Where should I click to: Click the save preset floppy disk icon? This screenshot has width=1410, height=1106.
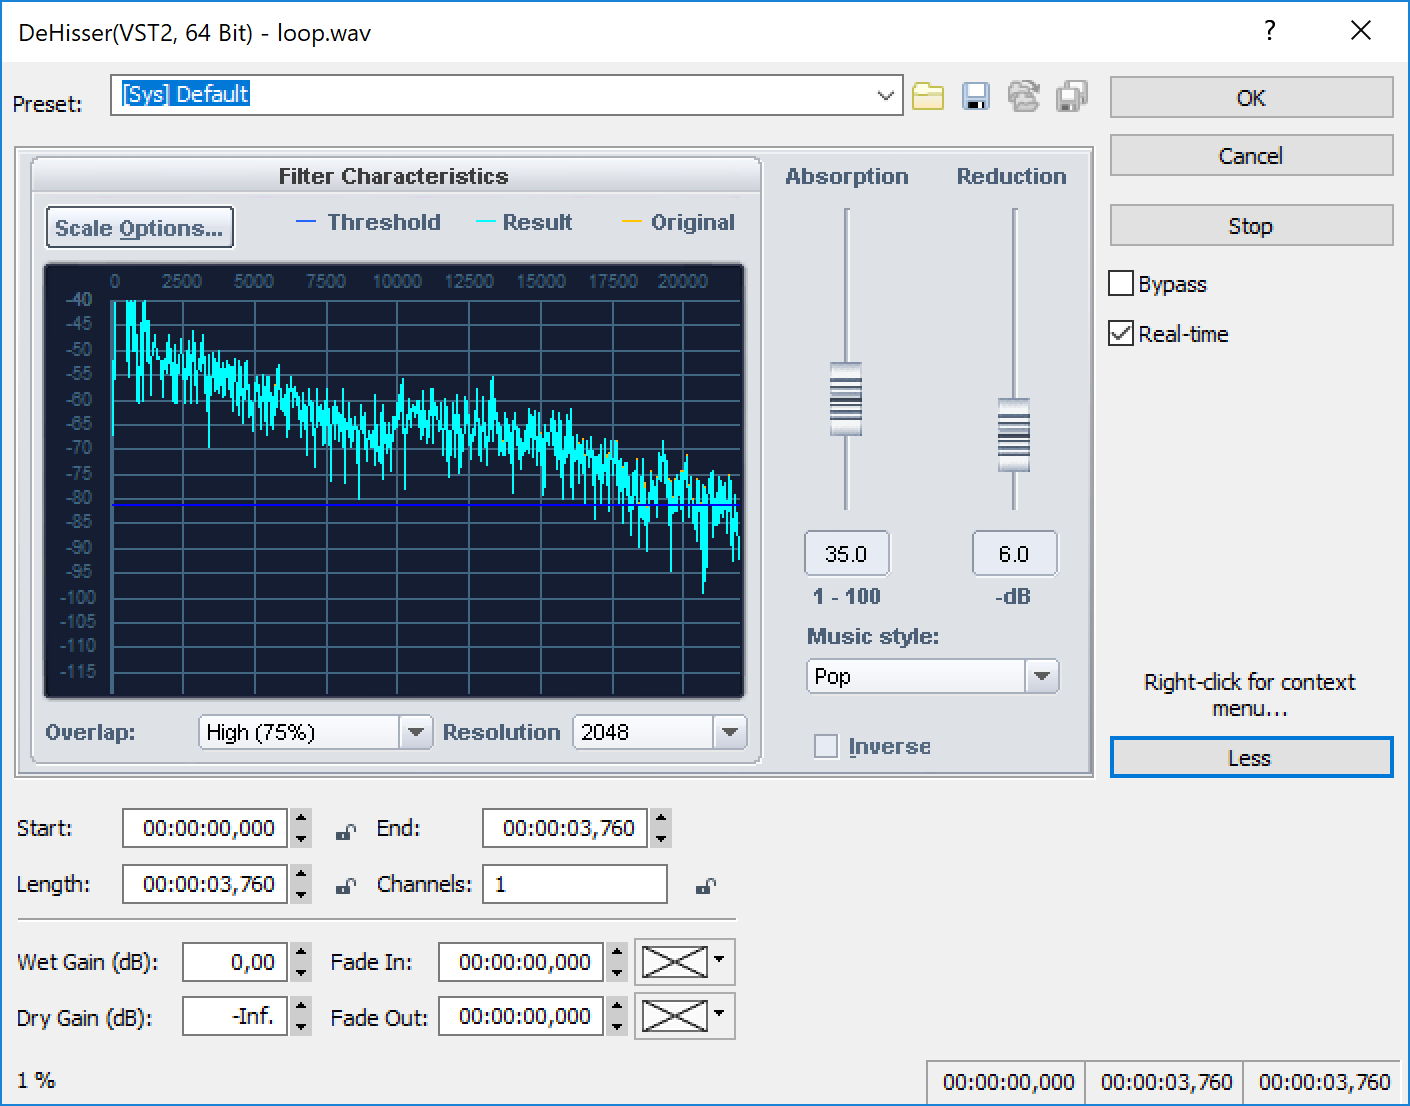click(975, 96)
